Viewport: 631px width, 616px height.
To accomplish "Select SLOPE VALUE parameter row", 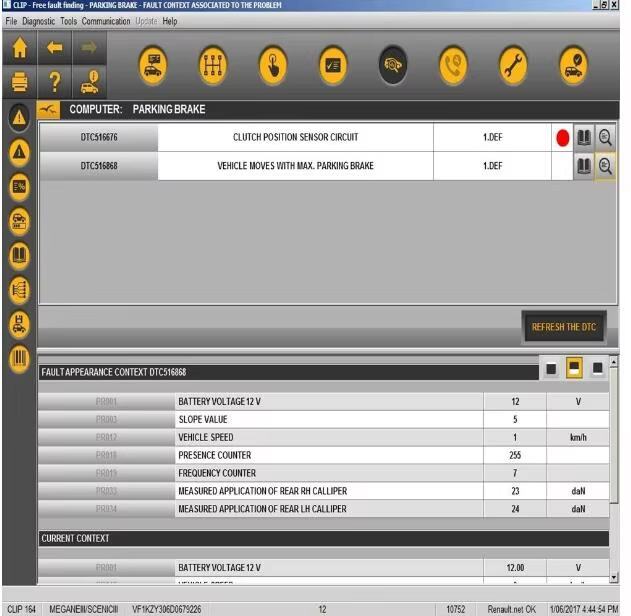I will [324, 419].
